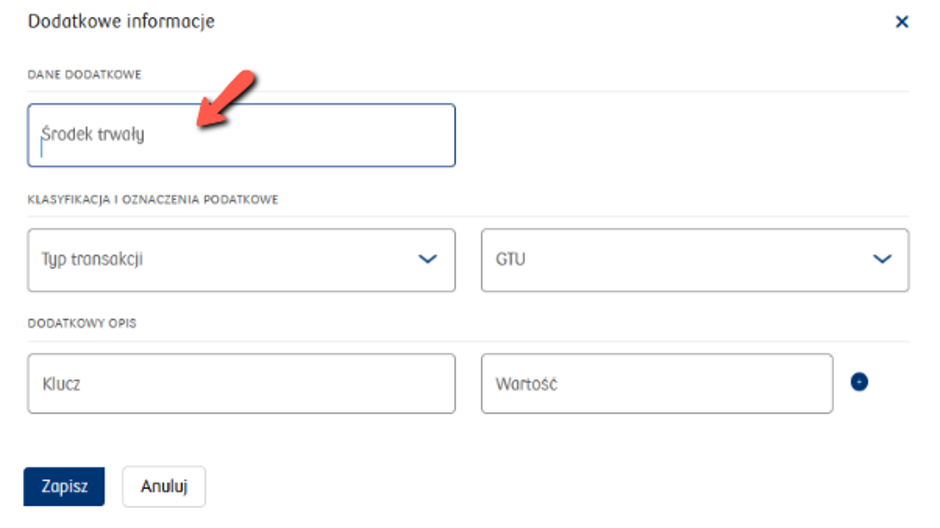
Task: Click the GTU placeholder label
Action: [510, 260]
